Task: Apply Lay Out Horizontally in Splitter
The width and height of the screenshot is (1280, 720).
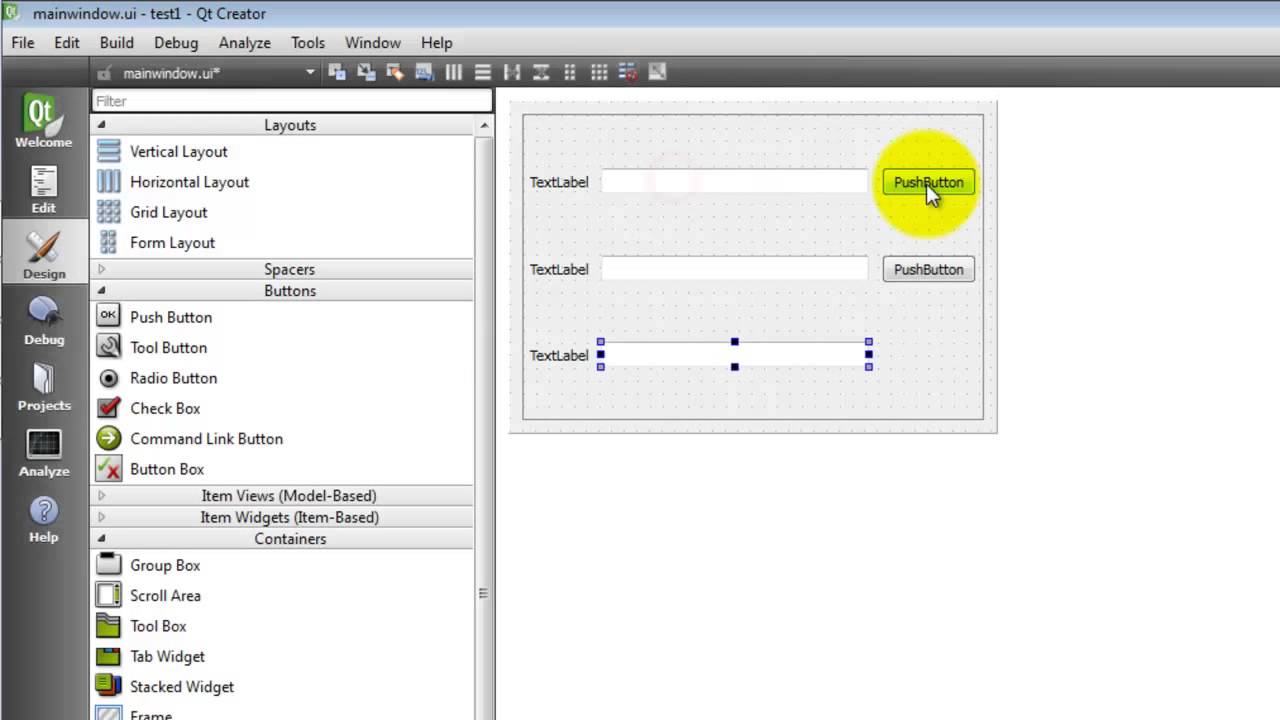Action: (x=512, y=72)
